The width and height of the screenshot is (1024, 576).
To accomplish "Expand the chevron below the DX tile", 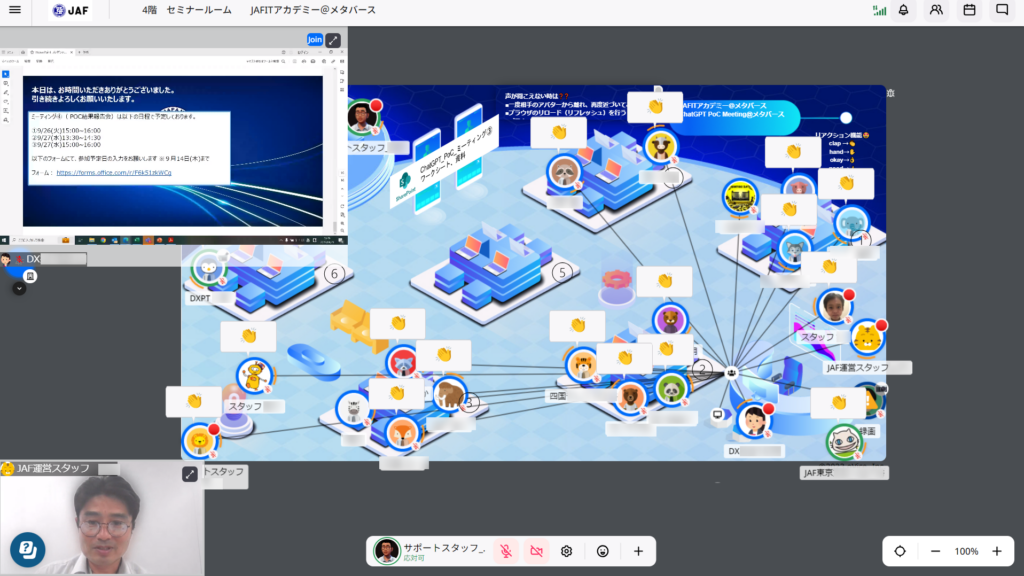I will 19,288.
